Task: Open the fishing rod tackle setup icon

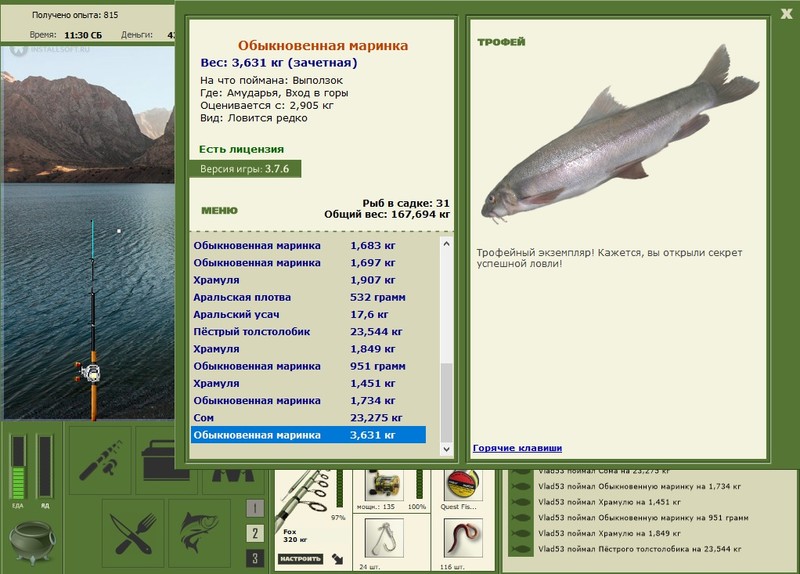Action: (x=101, y=460)
